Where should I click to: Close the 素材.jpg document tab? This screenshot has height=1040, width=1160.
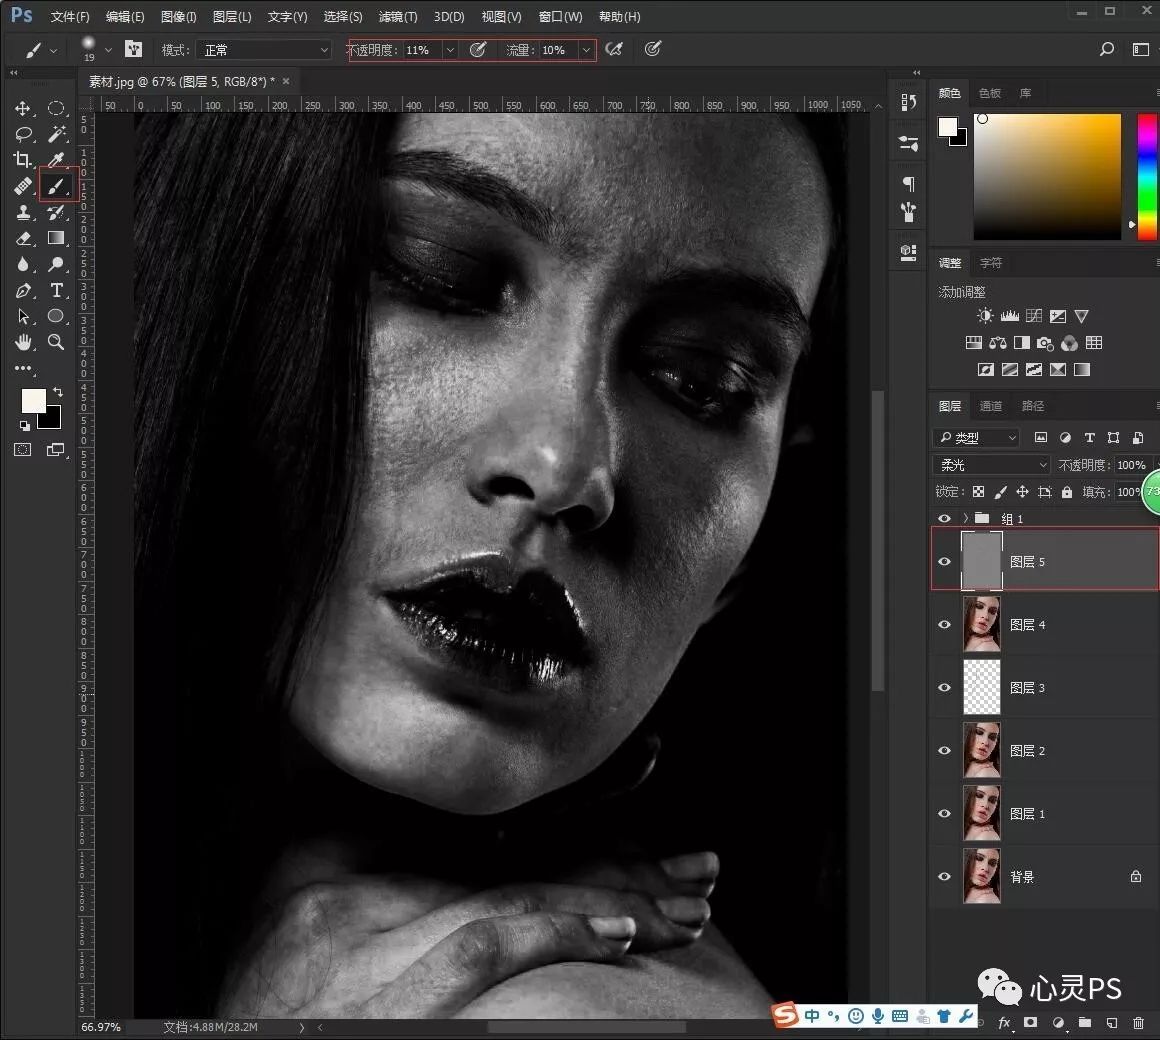pyautogui.click(x=286, y=81)
